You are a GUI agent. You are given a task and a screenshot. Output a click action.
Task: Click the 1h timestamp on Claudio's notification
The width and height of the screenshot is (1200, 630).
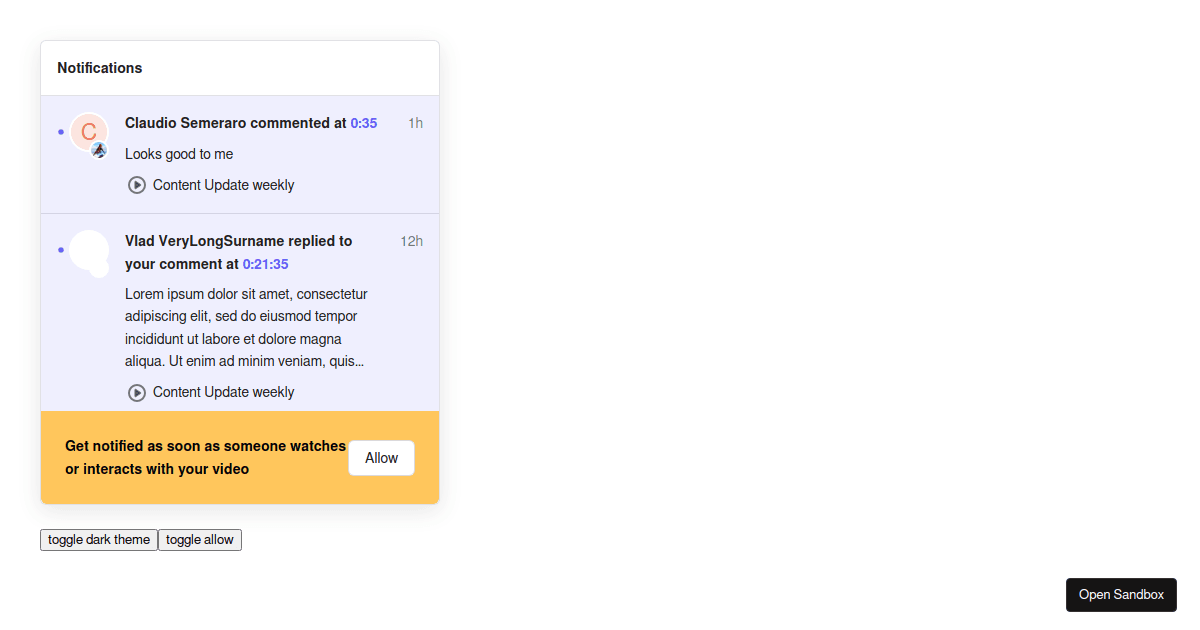(x=415, y=123)
